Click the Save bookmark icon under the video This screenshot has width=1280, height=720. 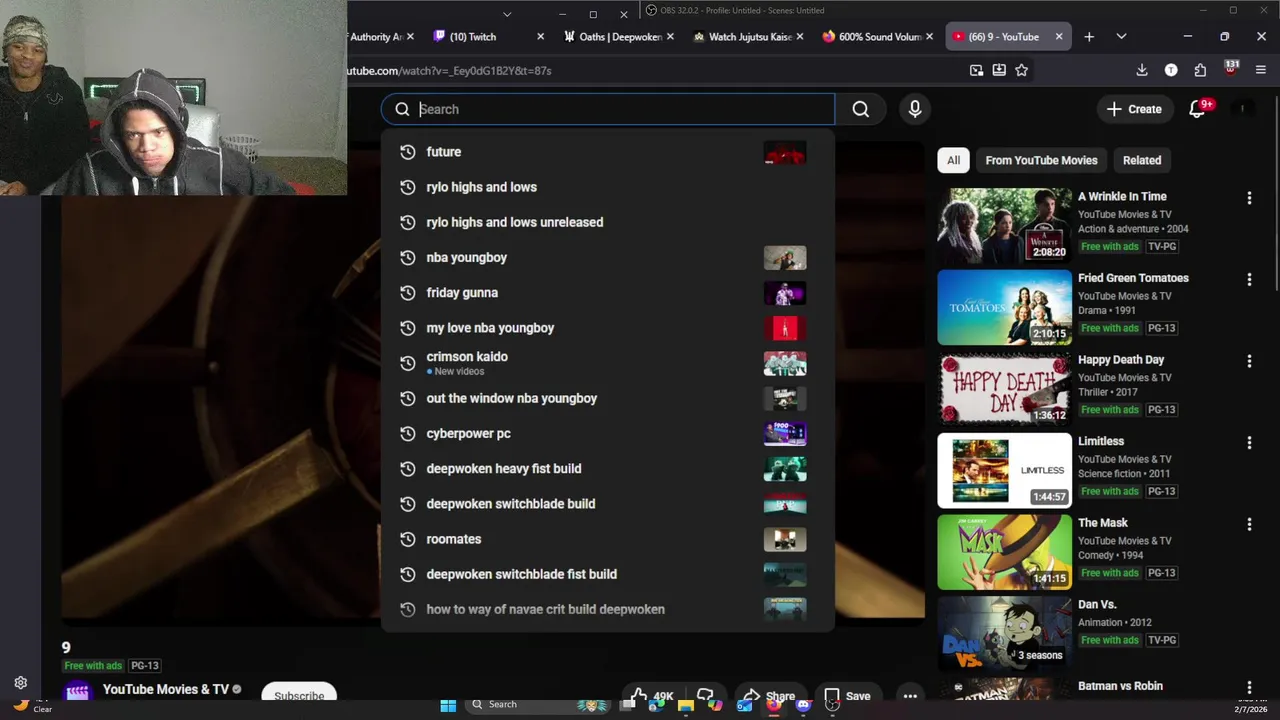[831, 695]
